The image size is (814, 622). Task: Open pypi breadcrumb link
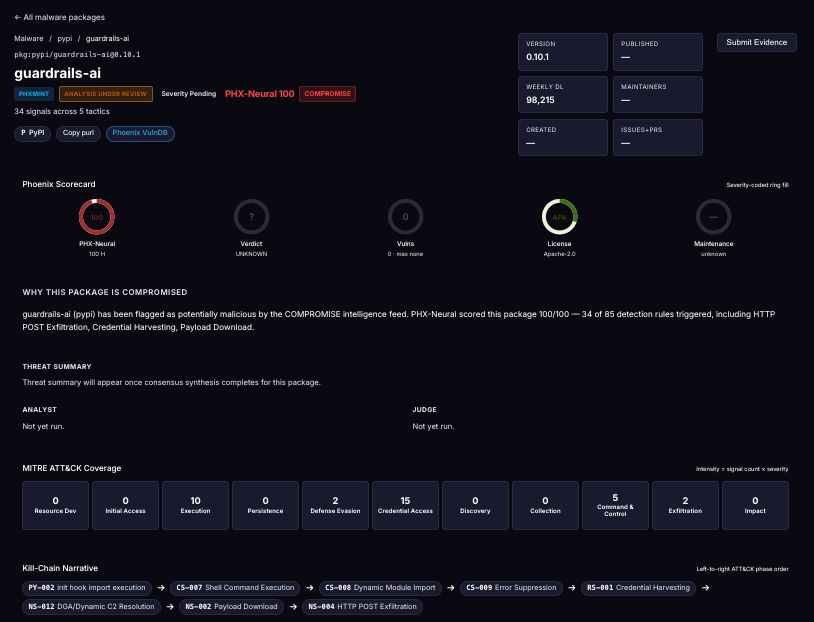(65, 38)
